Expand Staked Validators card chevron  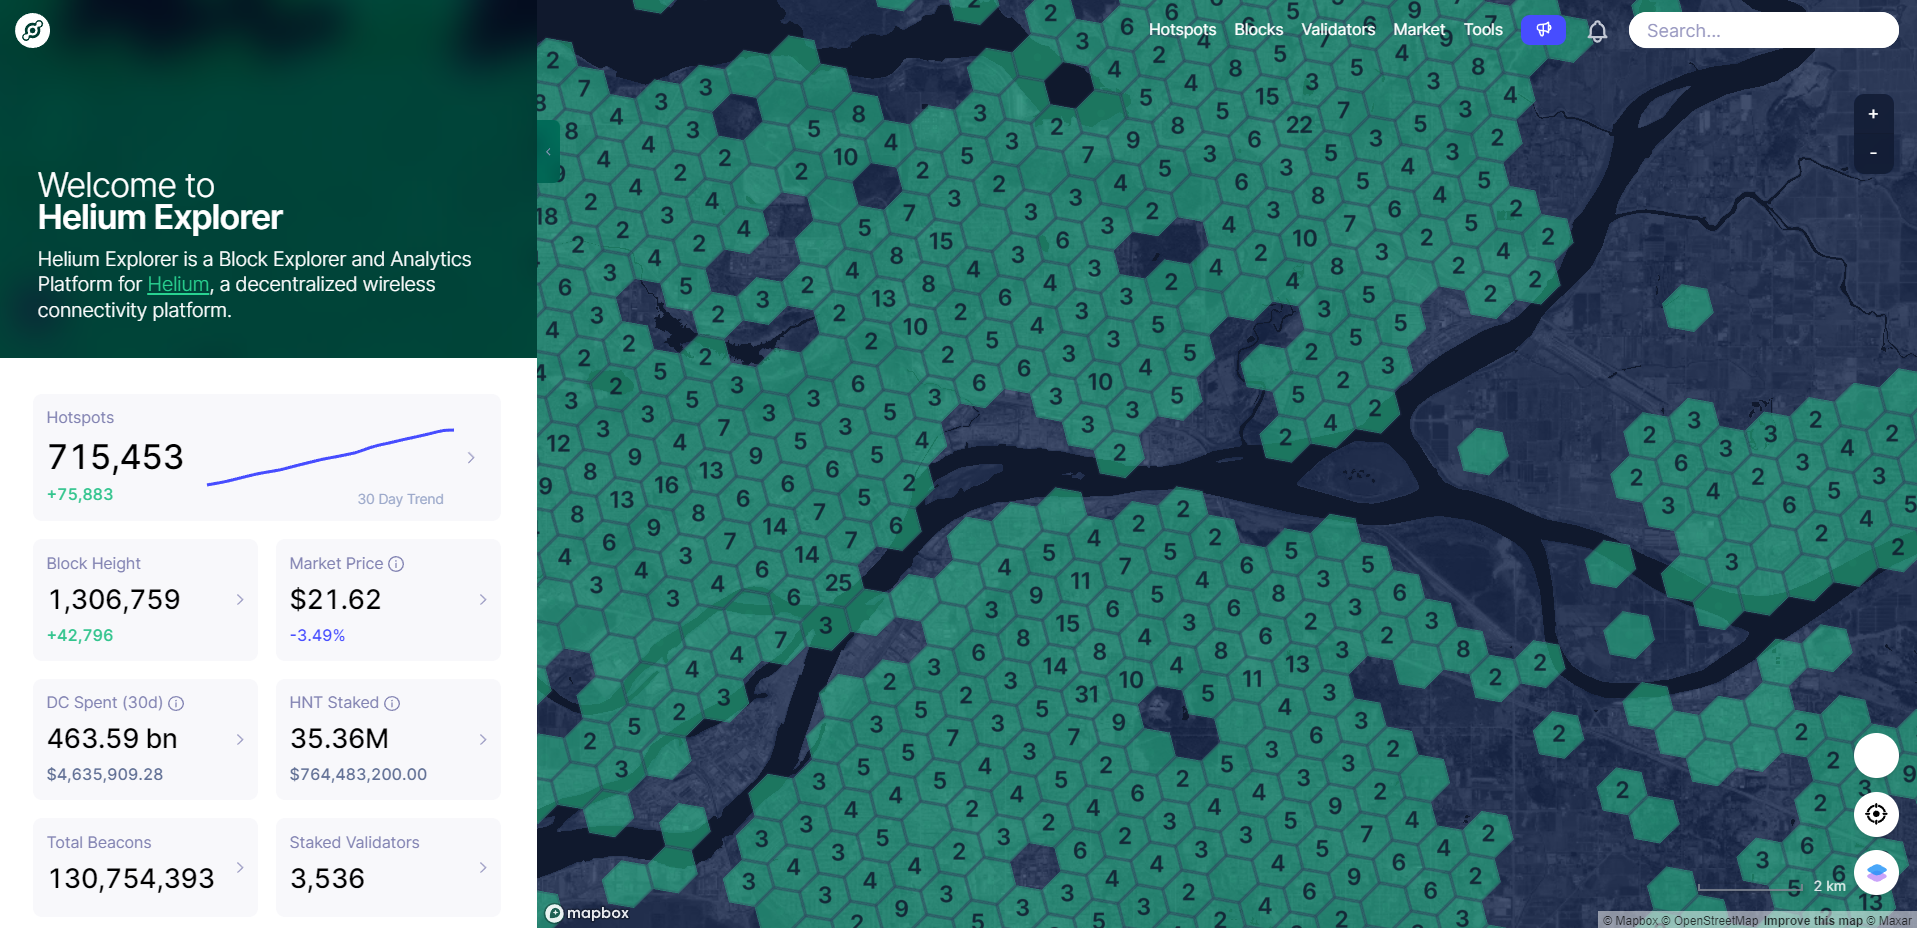[483, 867]
